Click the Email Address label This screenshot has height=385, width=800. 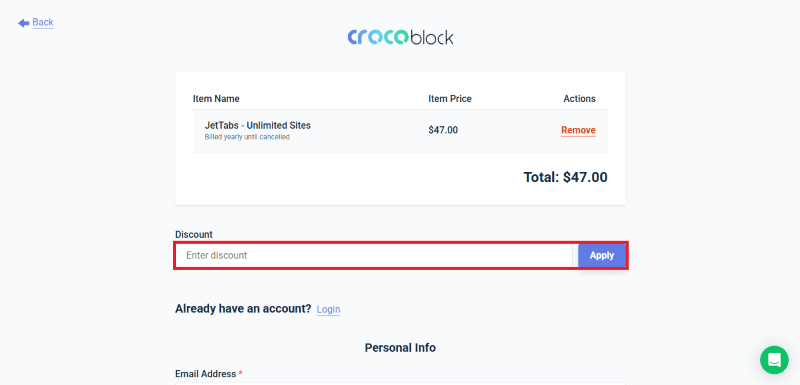pyautogui.click(x=206, y=374)
